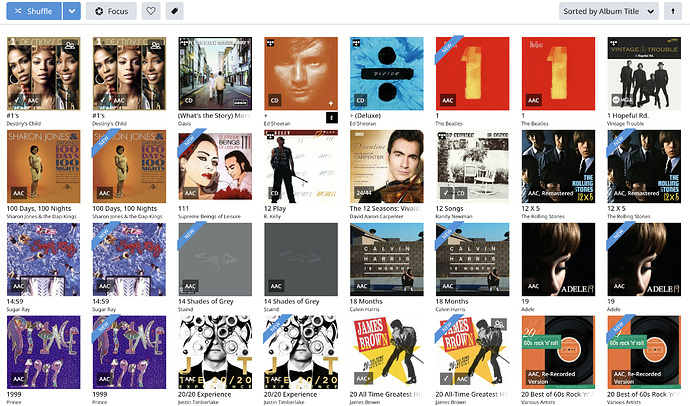Click the Tidal icon on the Oasis cover
Screen dimensions: 690x406
(x=184, y=43)
